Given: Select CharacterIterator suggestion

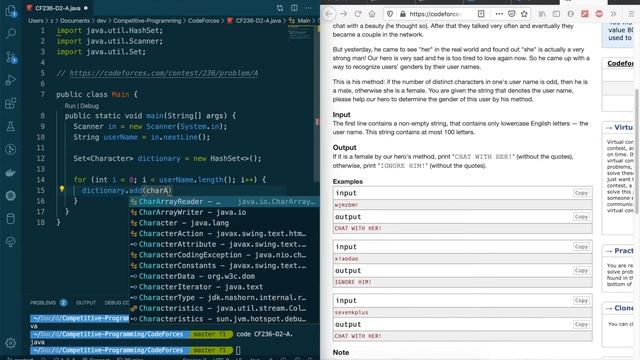Looking at the screenshot, I should pyautogui.click(x=224, y=287).
